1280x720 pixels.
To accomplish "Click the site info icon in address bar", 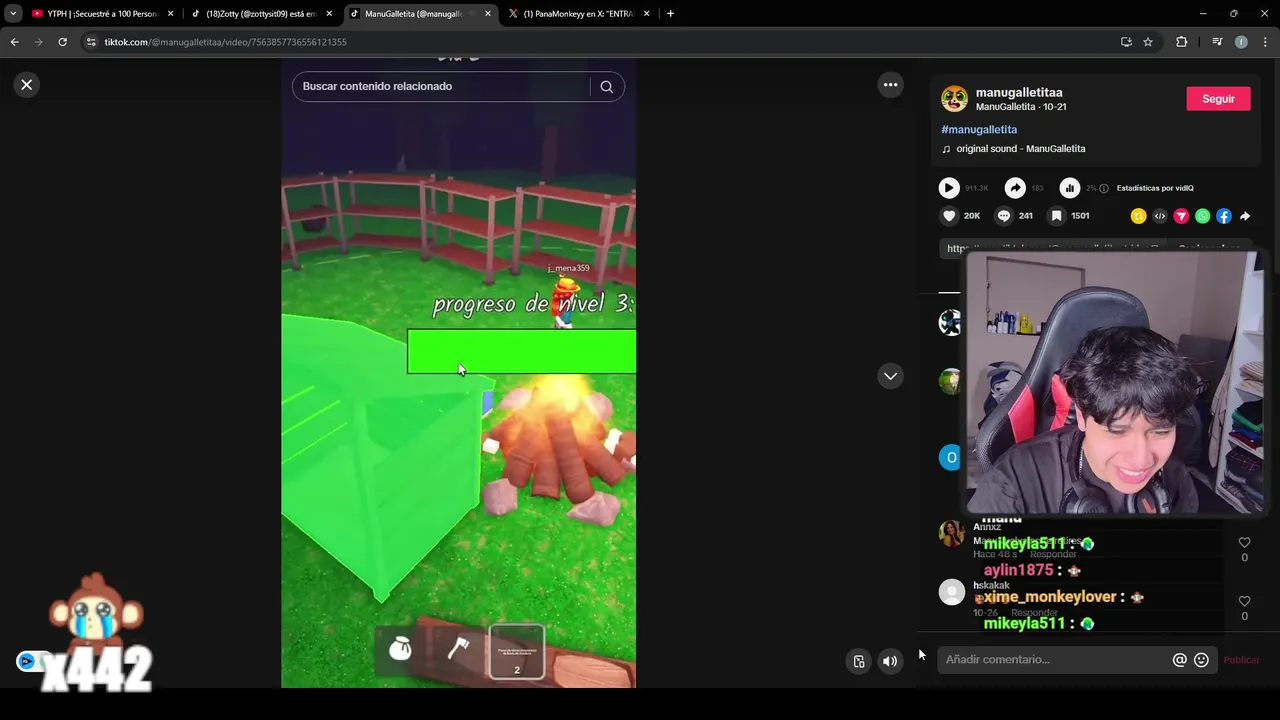I will coord(91,42).
